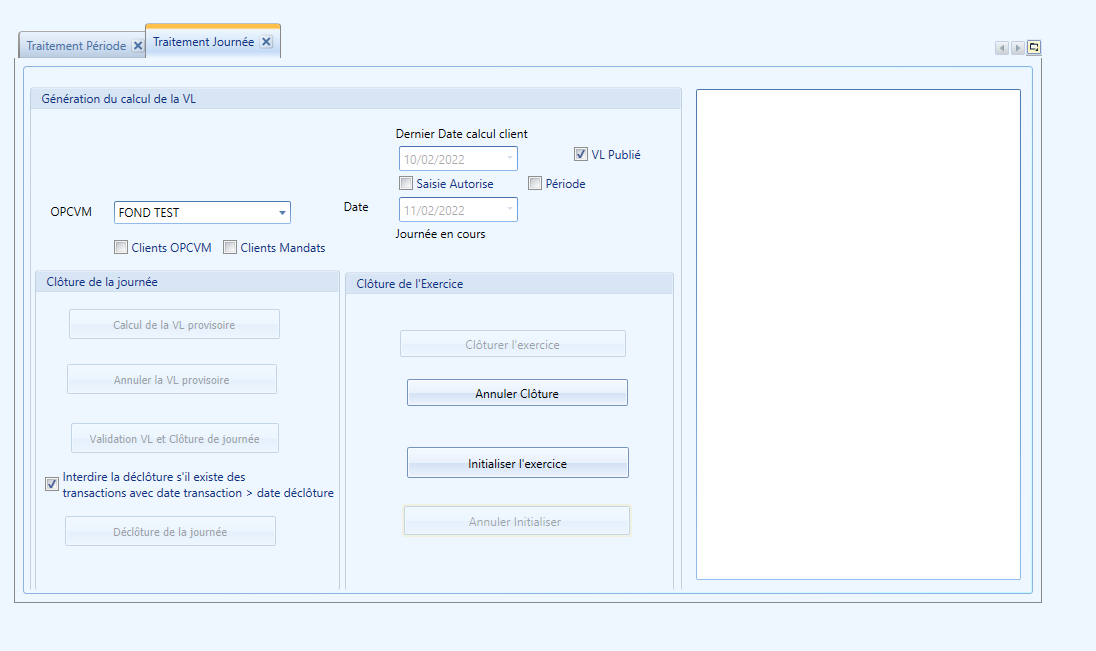Click Déclôture de la journée button
Screen dimensions: 1096x651
tap(171, 531)
